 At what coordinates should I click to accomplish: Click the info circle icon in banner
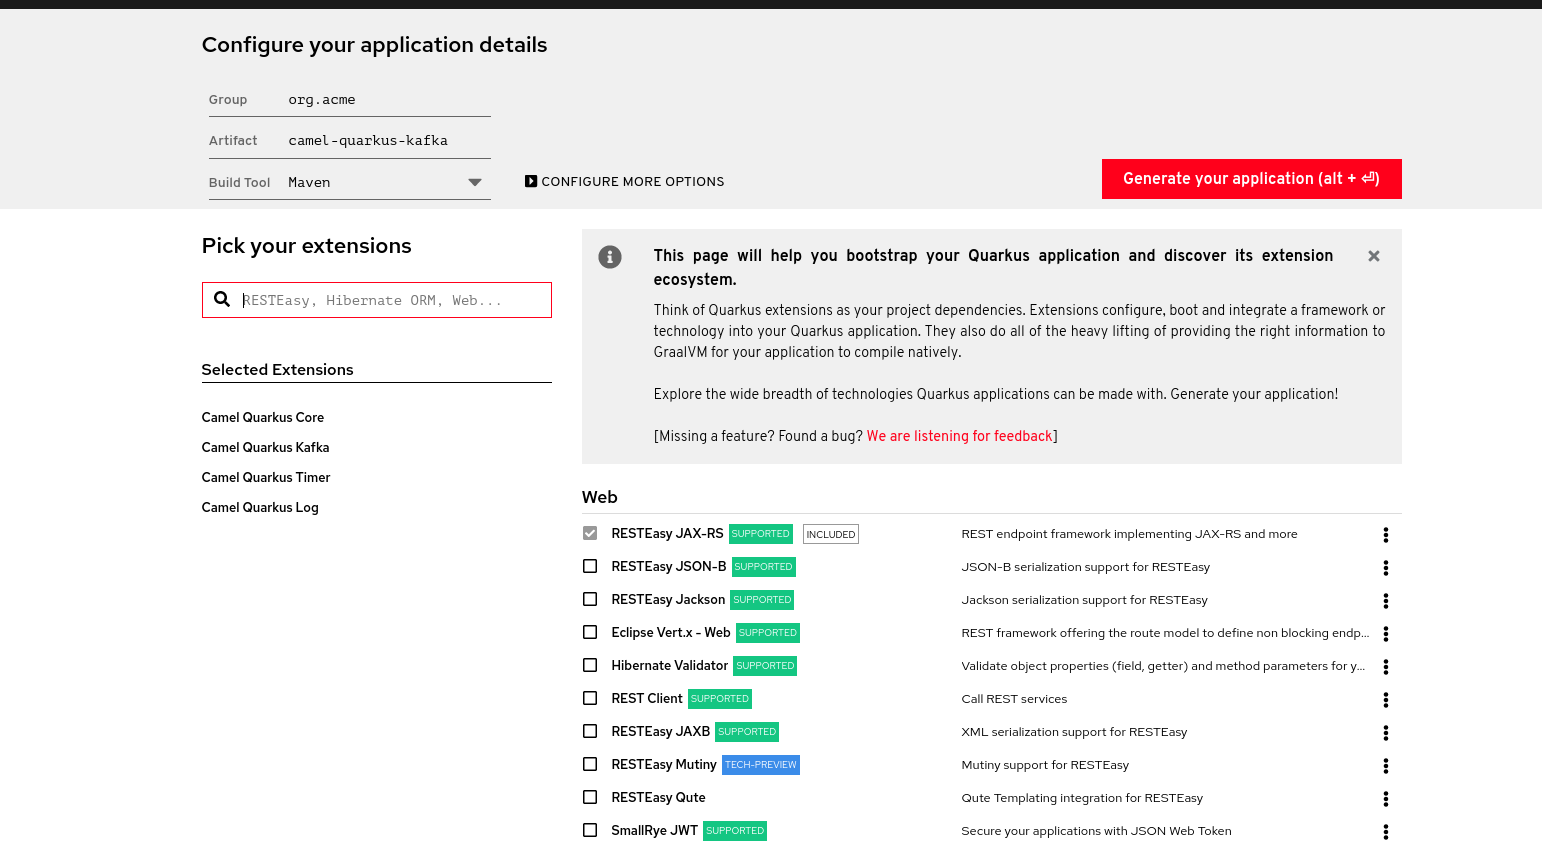pos(610,257)
